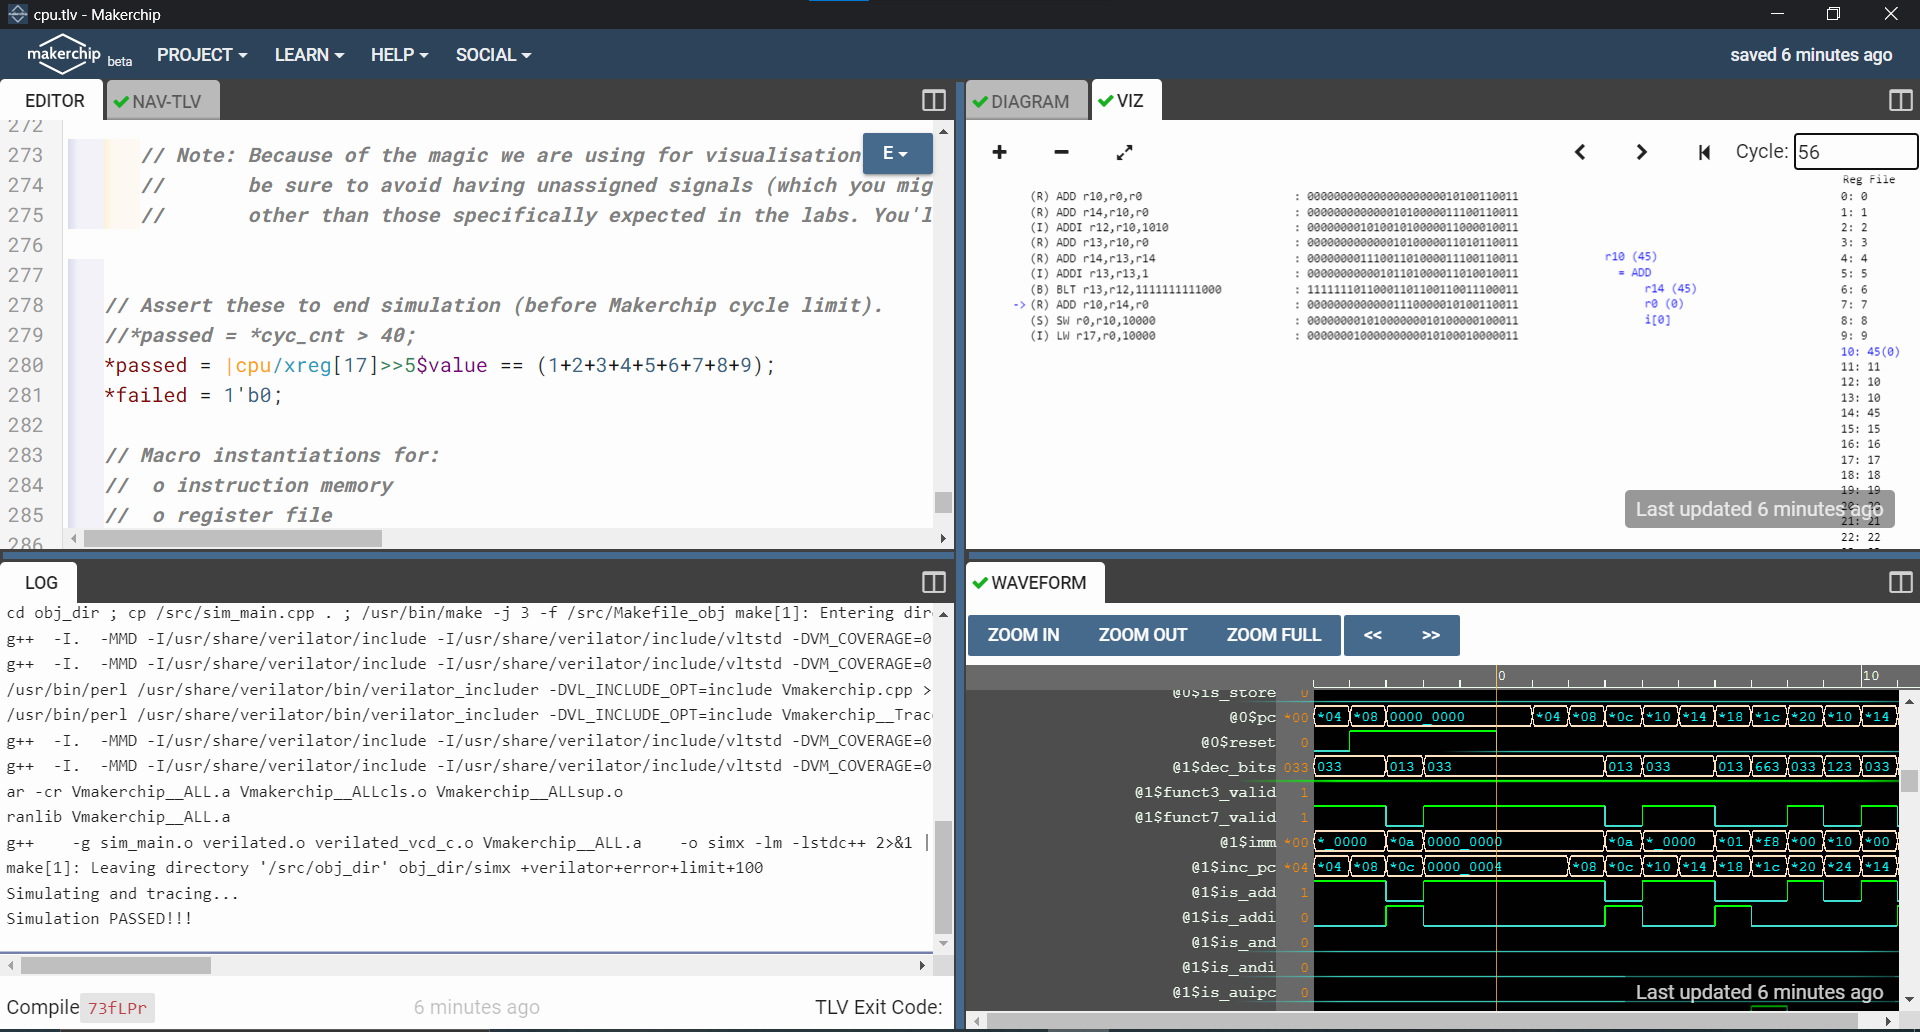Click the editor horizontal scrollbar thumb
The width and height of the screenshot is (1920, 1032).
pyautogui.click(x=233, y=539)
